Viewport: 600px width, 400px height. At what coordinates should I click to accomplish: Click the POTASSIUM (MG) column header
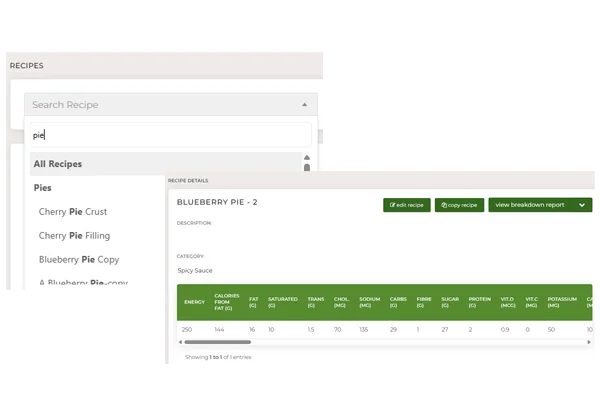[562, 302]
